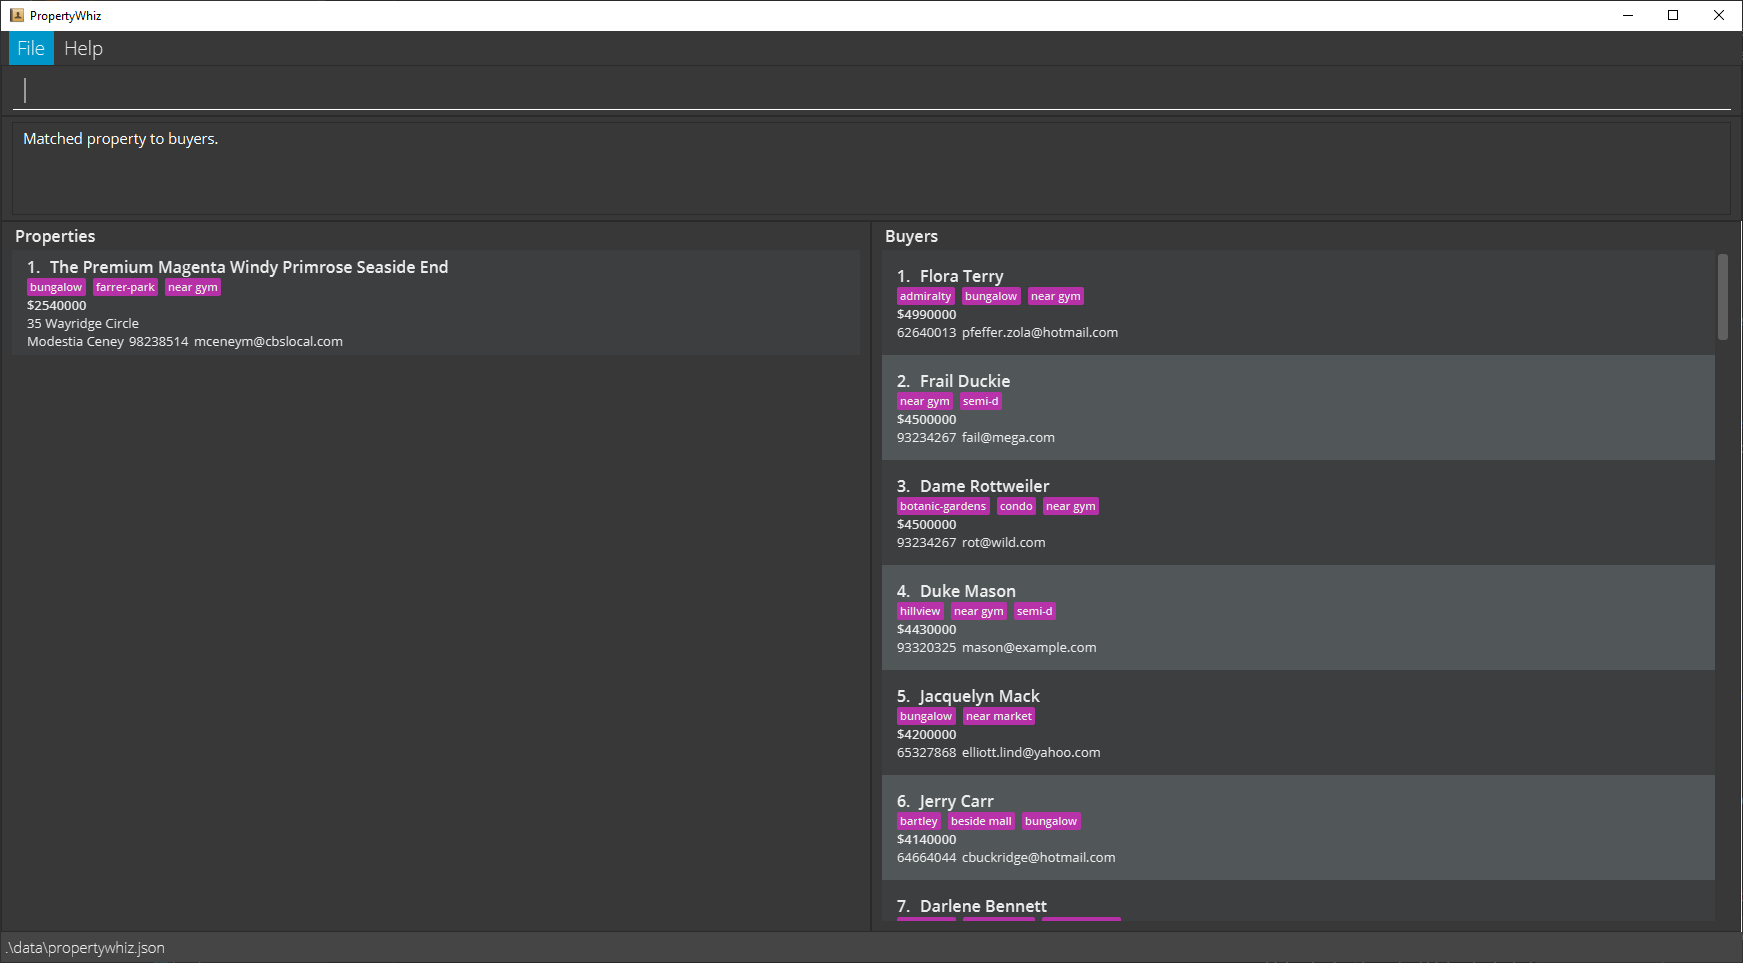Click the hillview tag on Duke Mason

(x=920, y=611)
